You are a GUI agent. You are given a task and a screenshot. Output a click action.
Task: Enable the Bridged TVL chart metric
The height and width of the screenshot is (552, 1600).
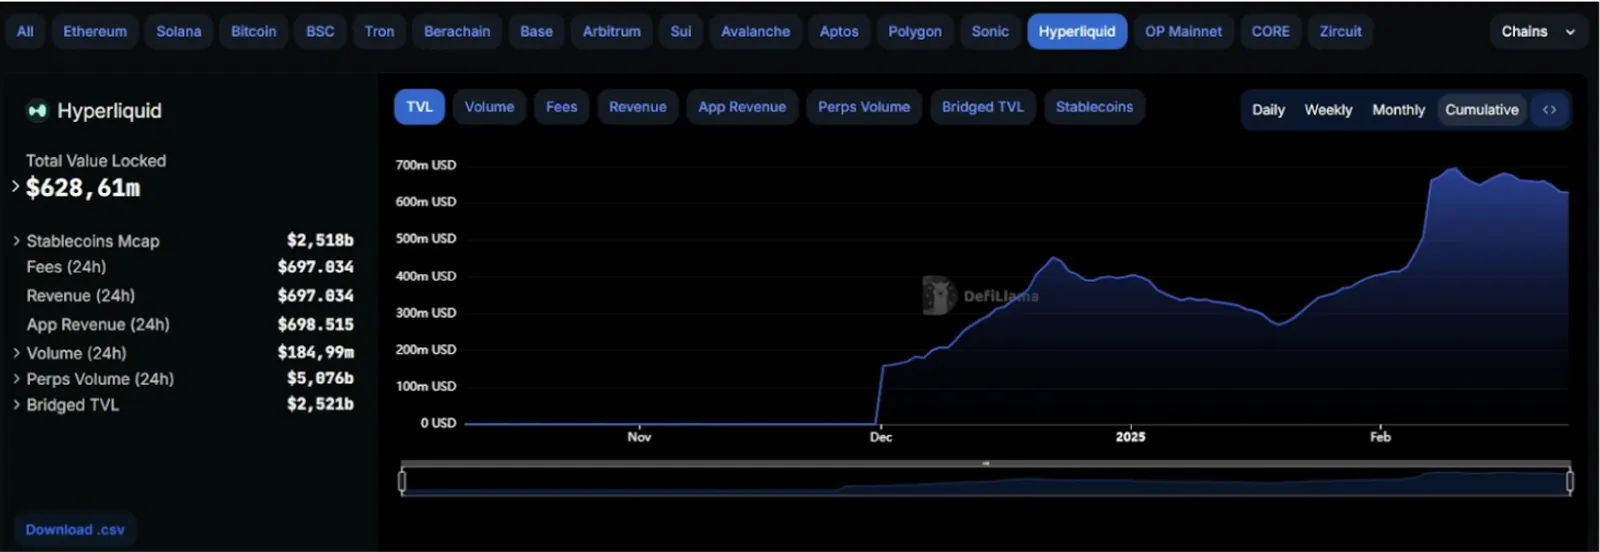click(983, 107)
